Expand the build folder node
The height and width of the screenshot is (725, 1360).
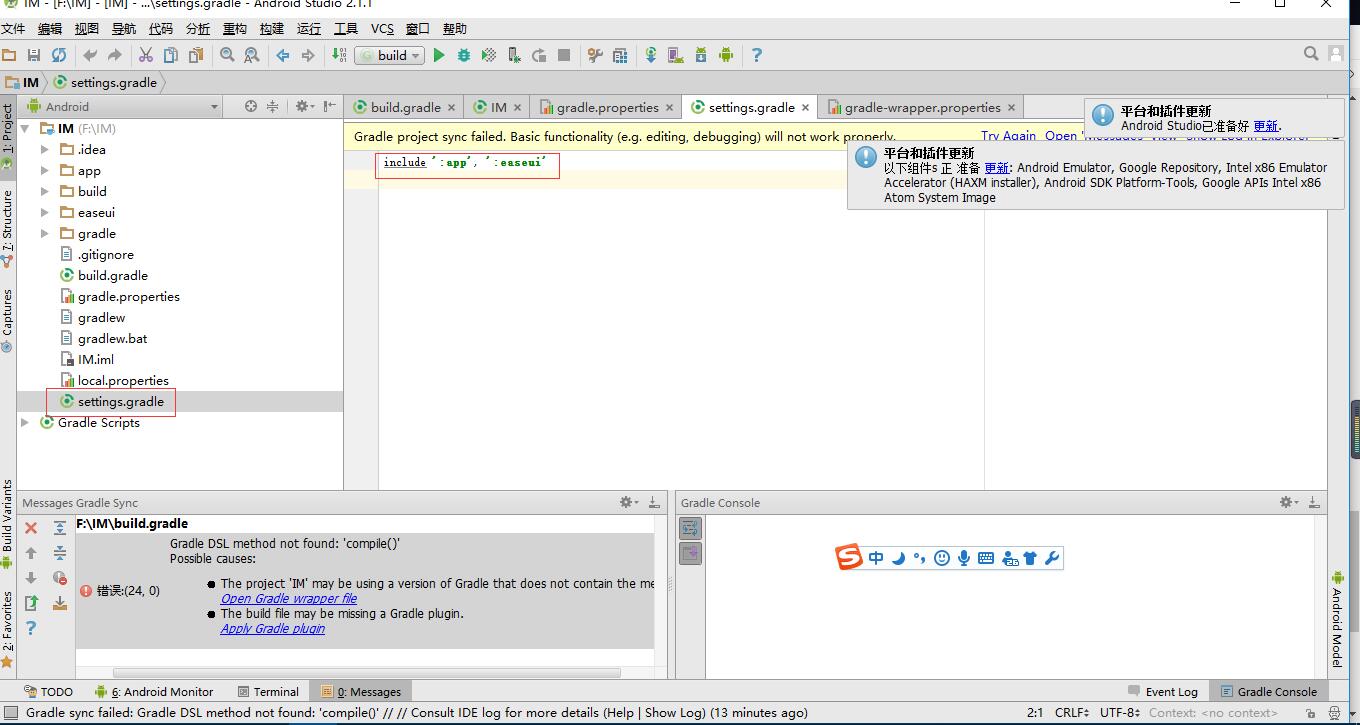[x=45, y=192]
